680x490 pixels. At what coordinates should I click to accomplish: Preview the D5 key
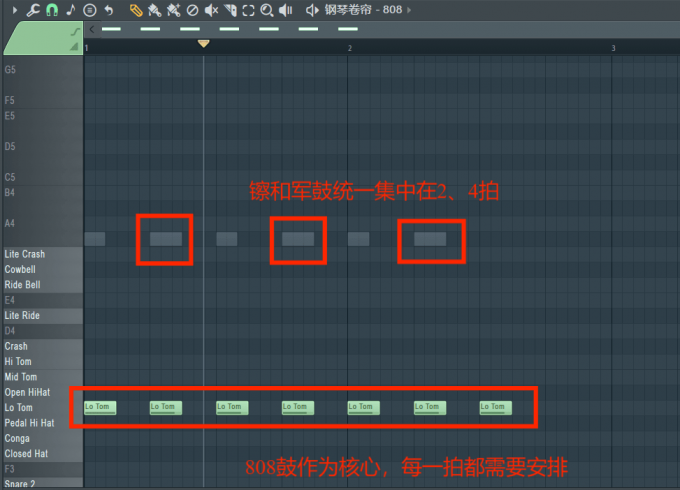42,146
